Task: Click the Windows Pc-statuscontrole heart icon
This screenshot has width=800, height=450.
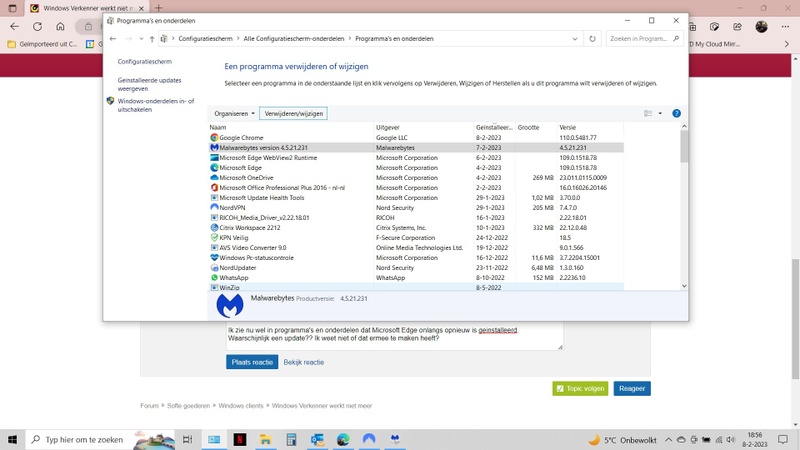Action: 214,258
